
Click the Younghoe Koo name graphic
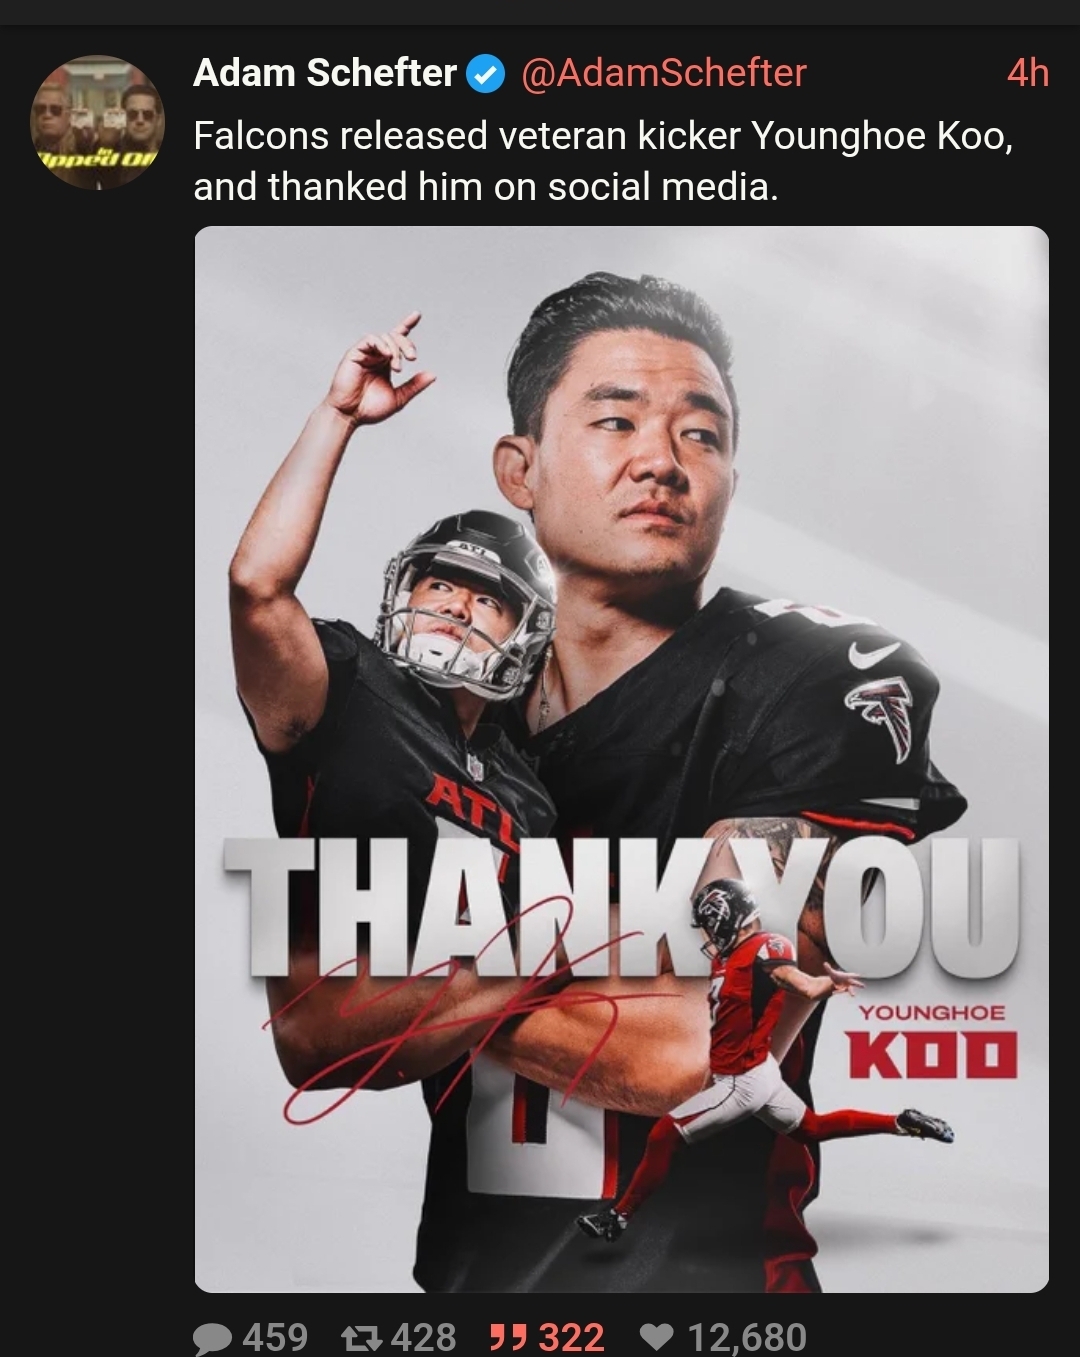click(x=932, y=1043)
